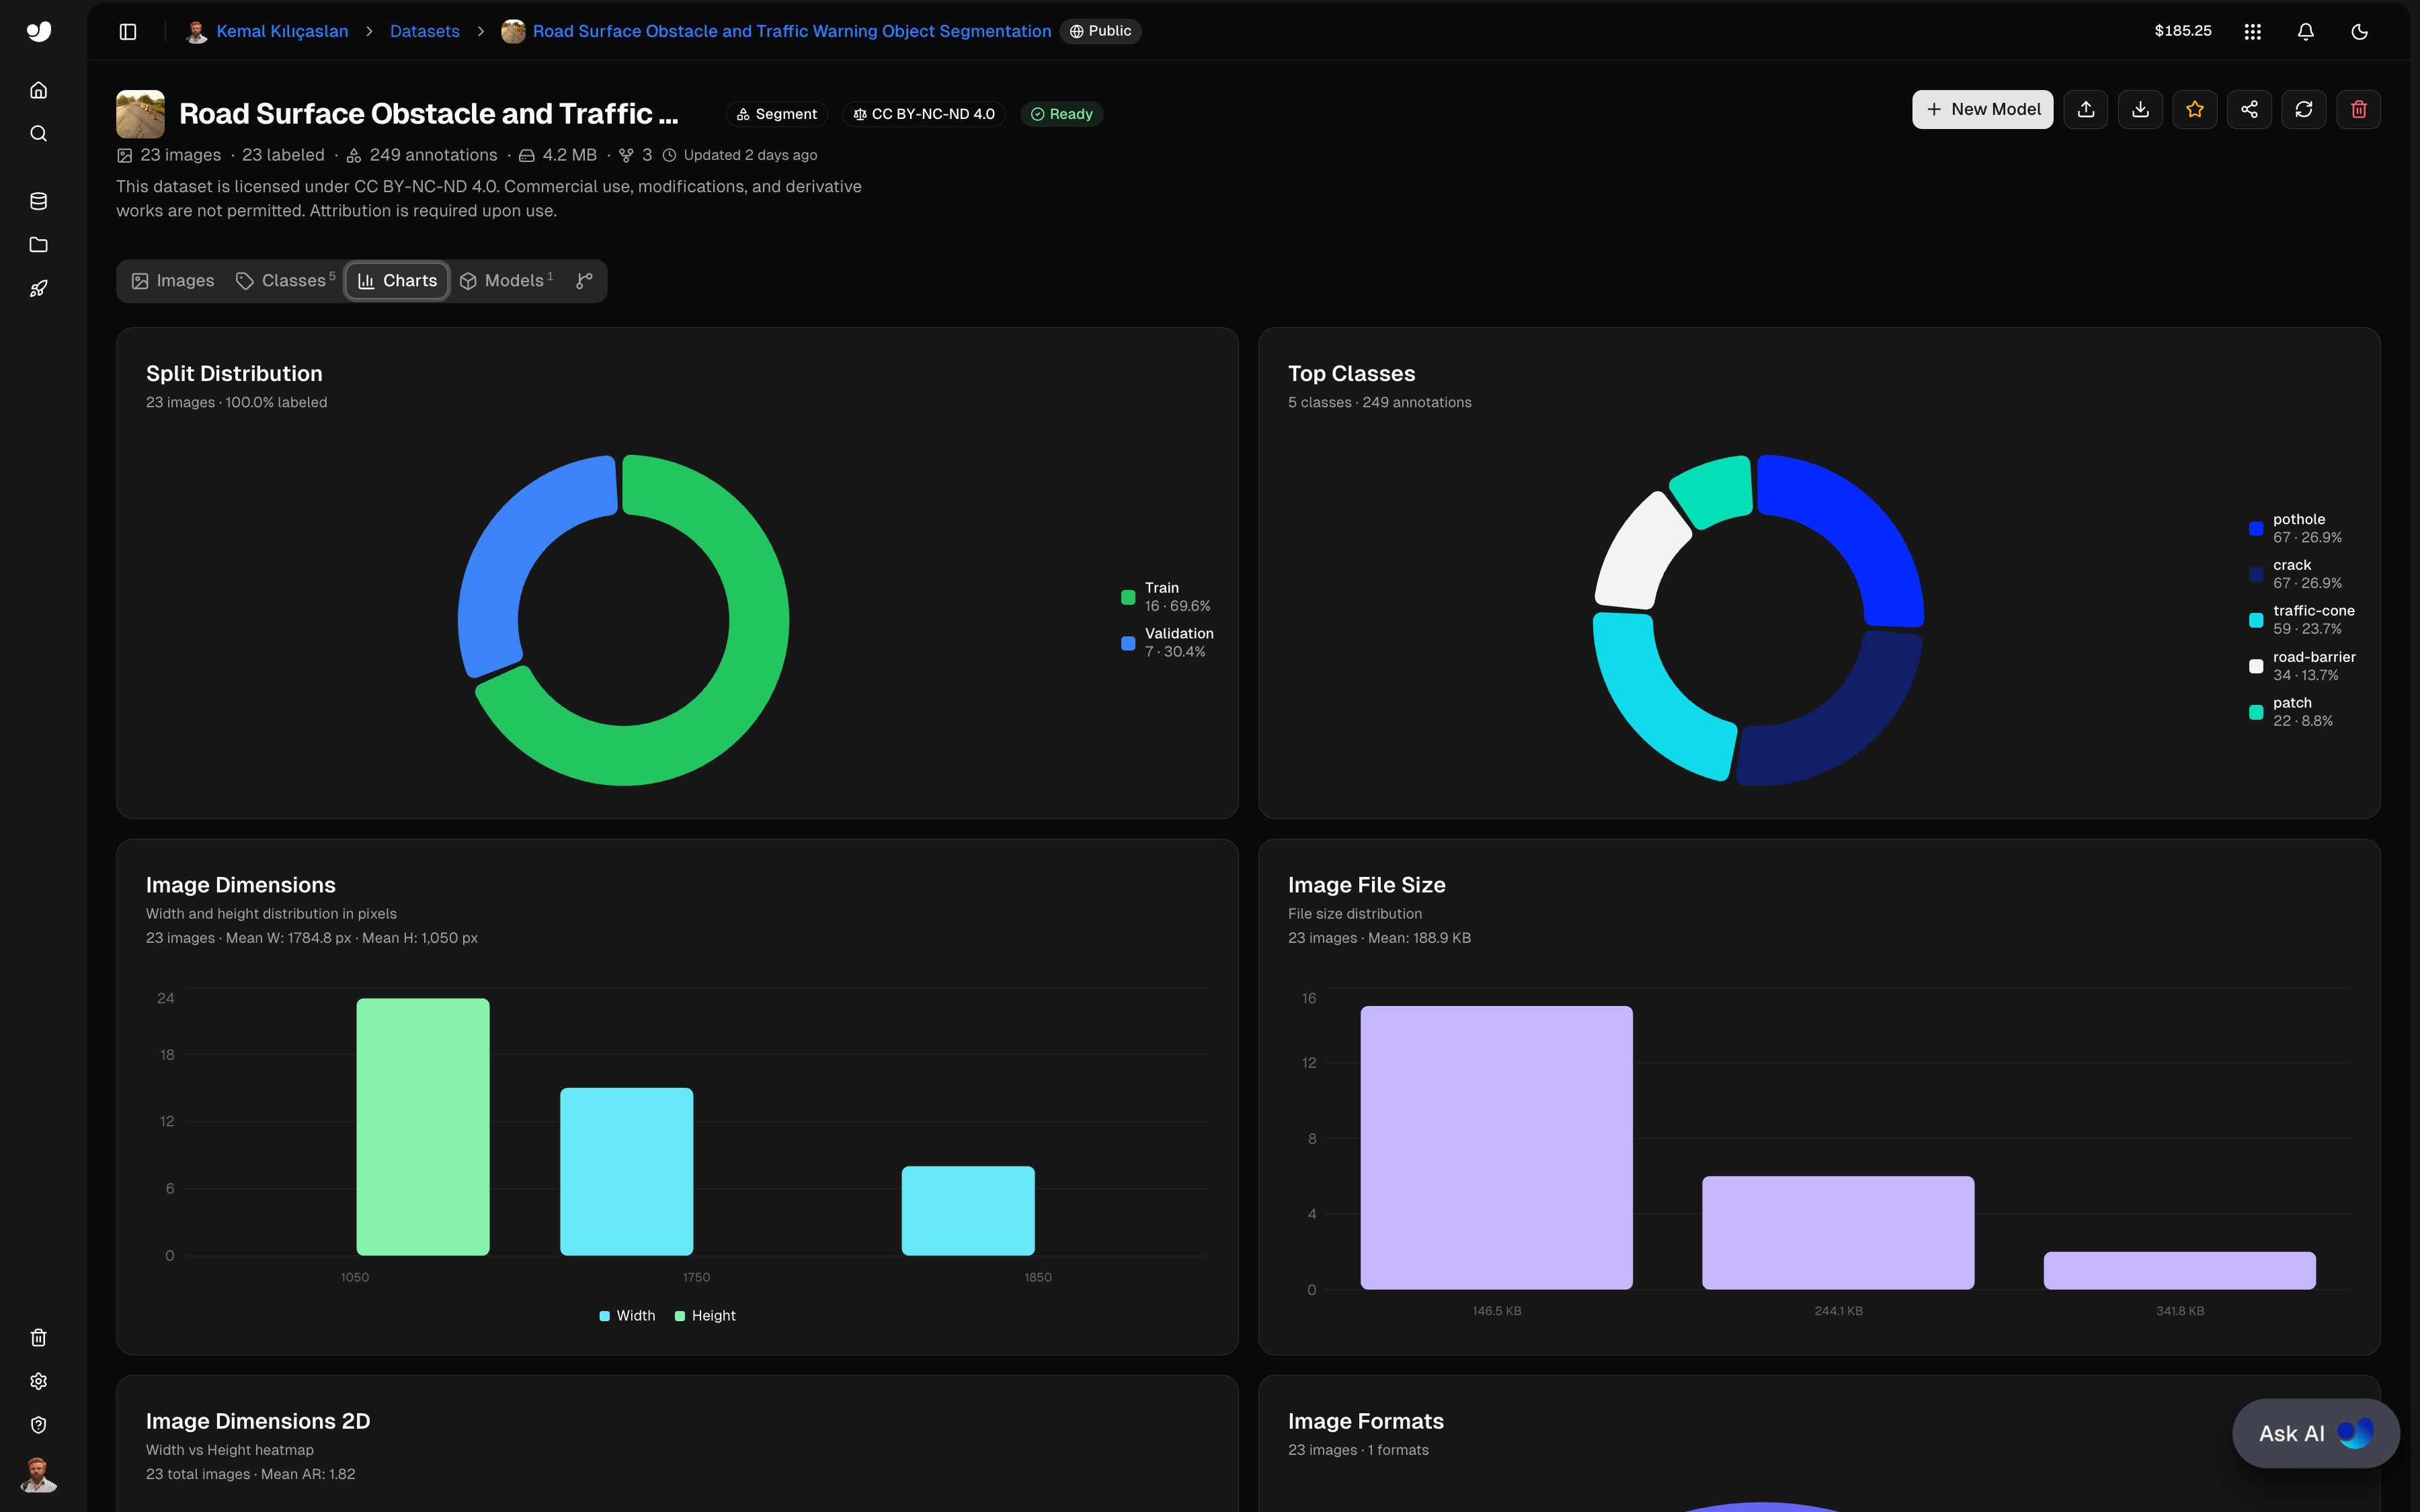This screenshot has width=2420, height=1512.
Task: Click the Image Dimensions 2D card heading
Action: 258,1421
